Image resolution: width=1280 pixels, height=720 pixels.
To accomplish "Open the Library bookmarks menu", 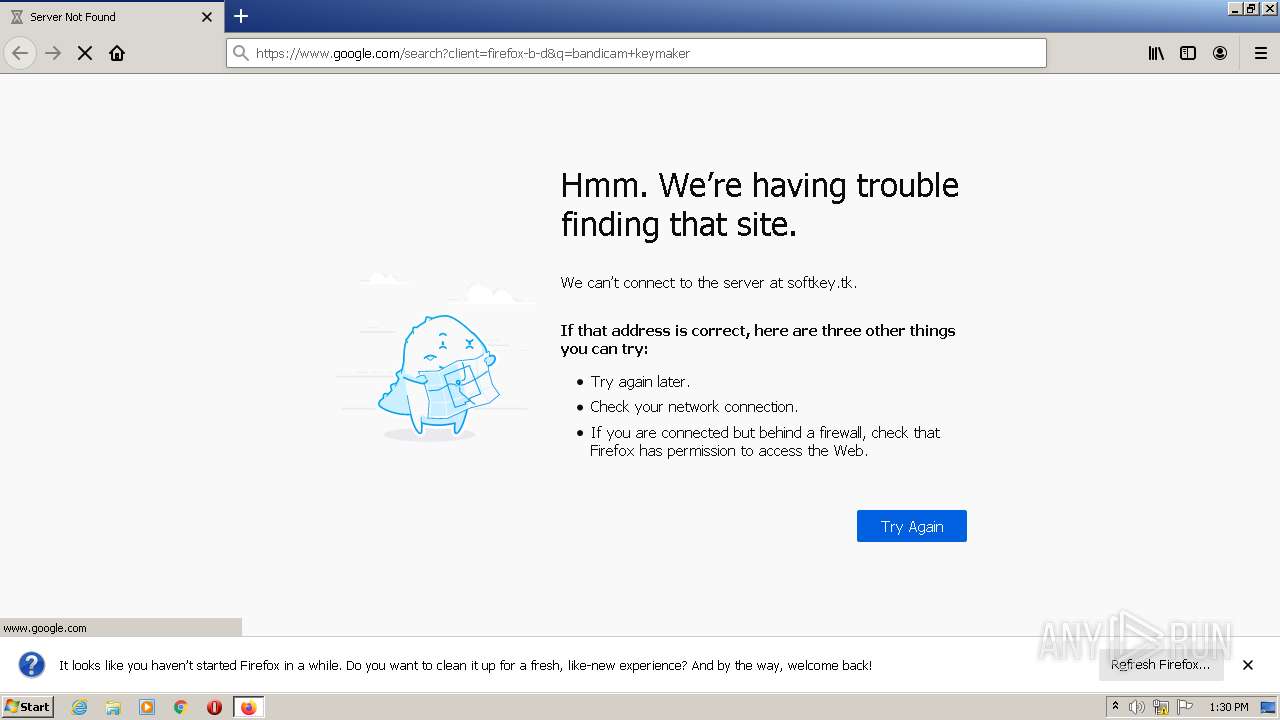I will coord(1156,53).
